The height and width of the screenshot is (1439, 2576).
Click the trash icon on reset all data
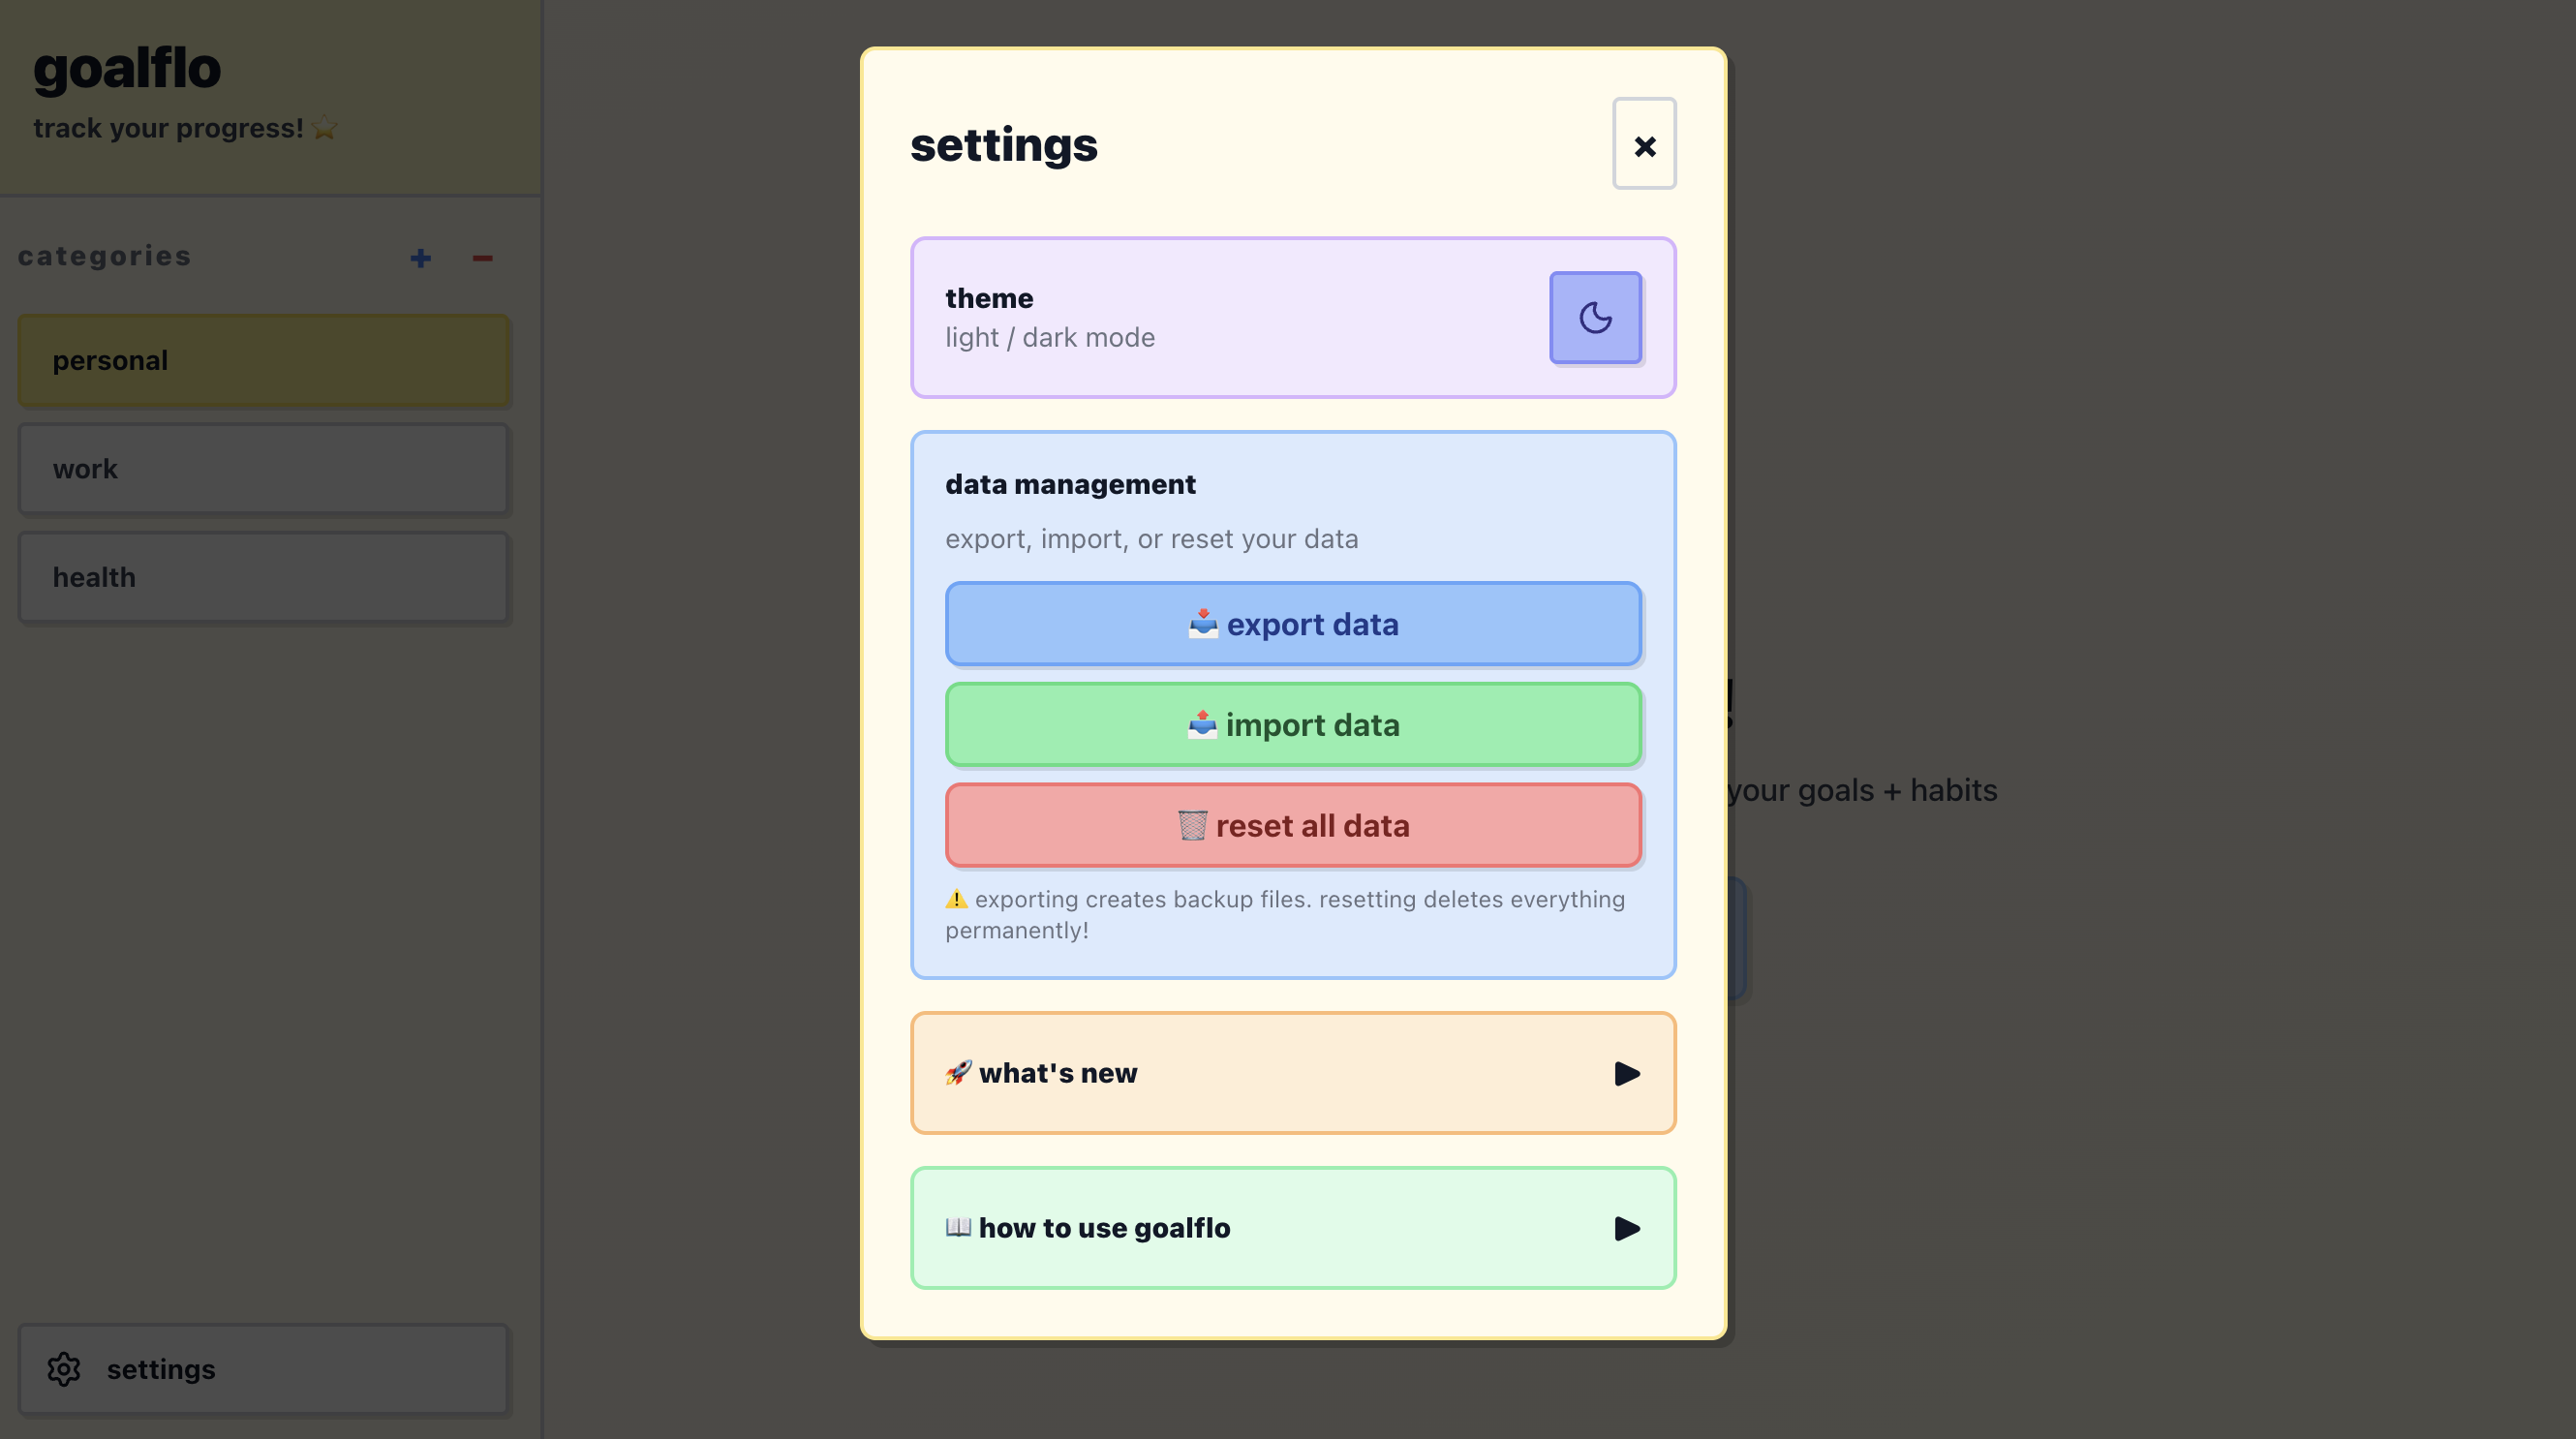coord(1192,825)
